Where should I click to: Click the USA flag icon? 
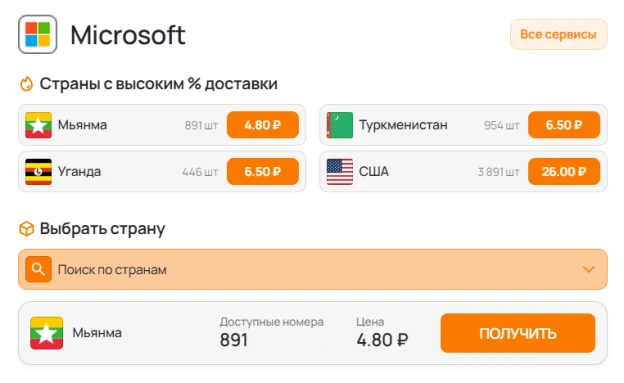coord(339,172)
